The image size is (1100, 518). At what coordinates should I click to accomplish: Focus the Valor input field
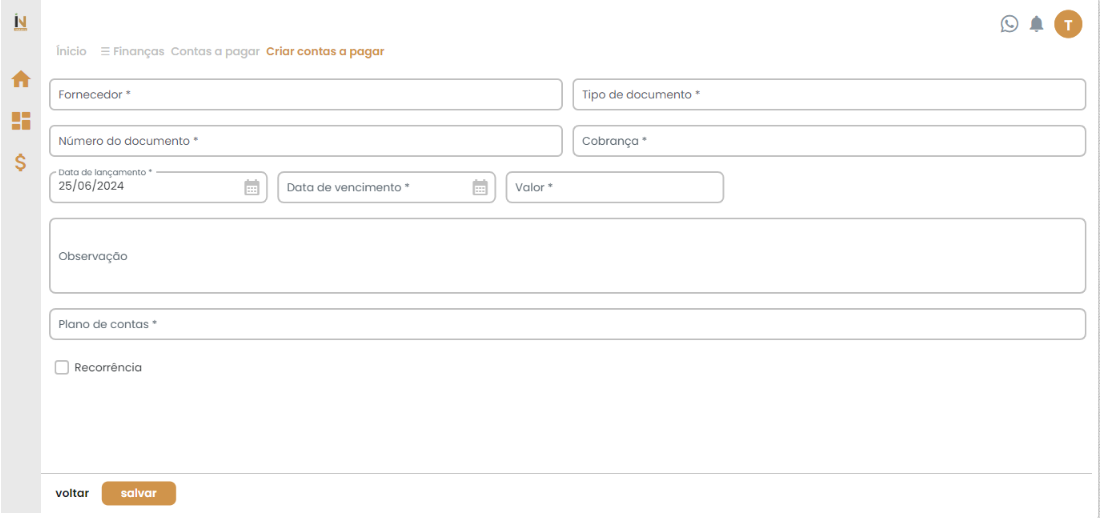point(614,188)
